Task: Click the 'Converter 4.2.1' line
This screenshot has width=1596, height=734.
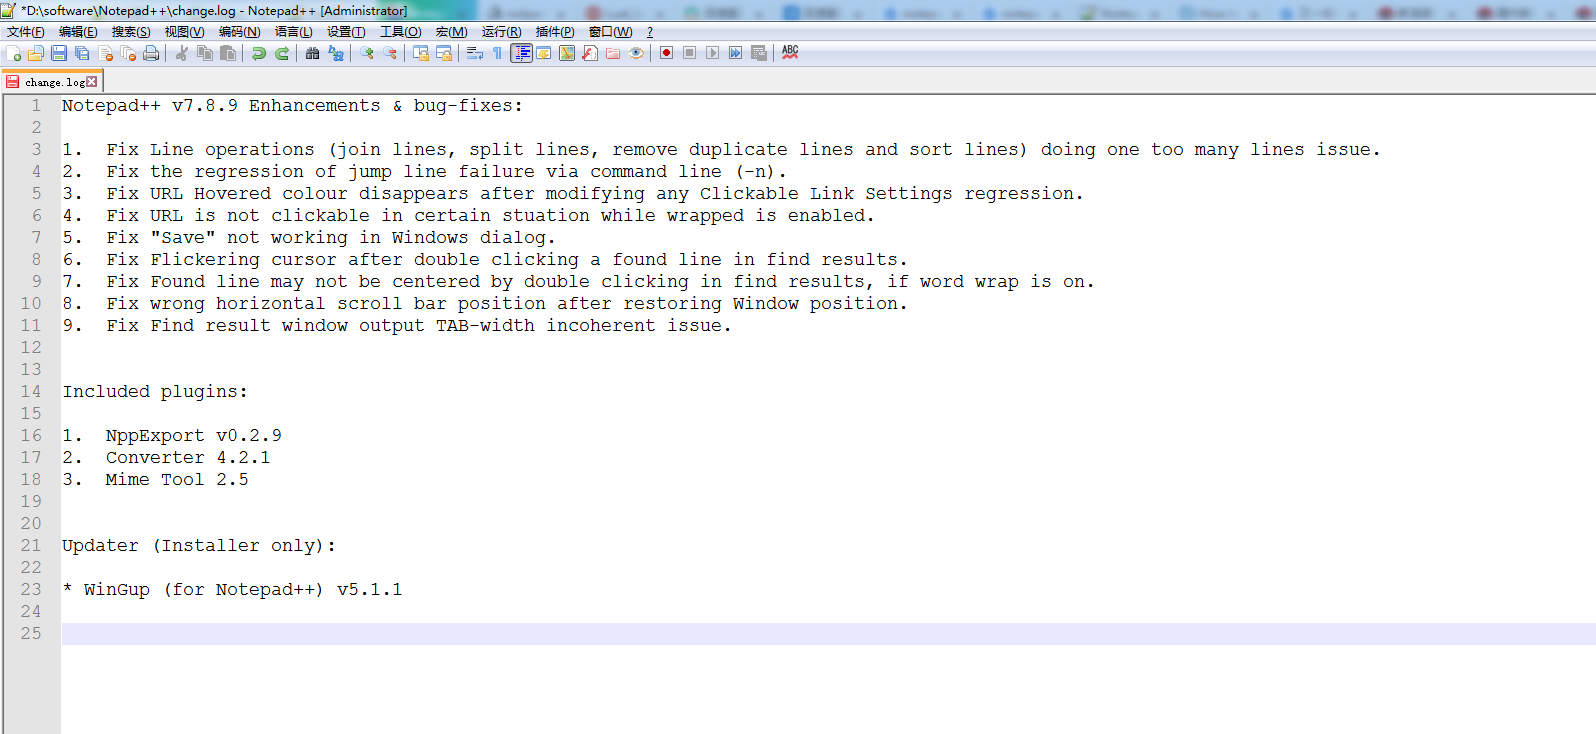Action: pos(166,458)
